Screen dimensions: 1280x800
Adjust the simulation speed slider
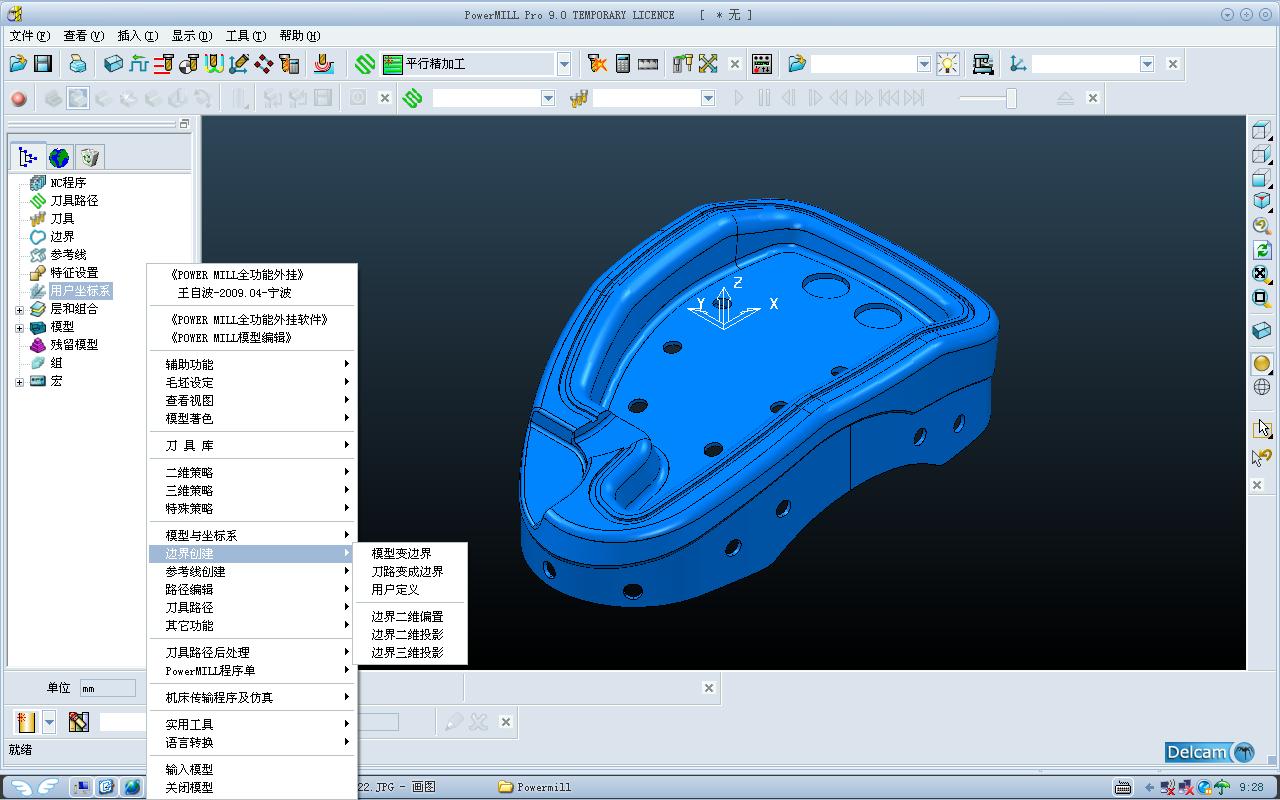pos(1011,98)
